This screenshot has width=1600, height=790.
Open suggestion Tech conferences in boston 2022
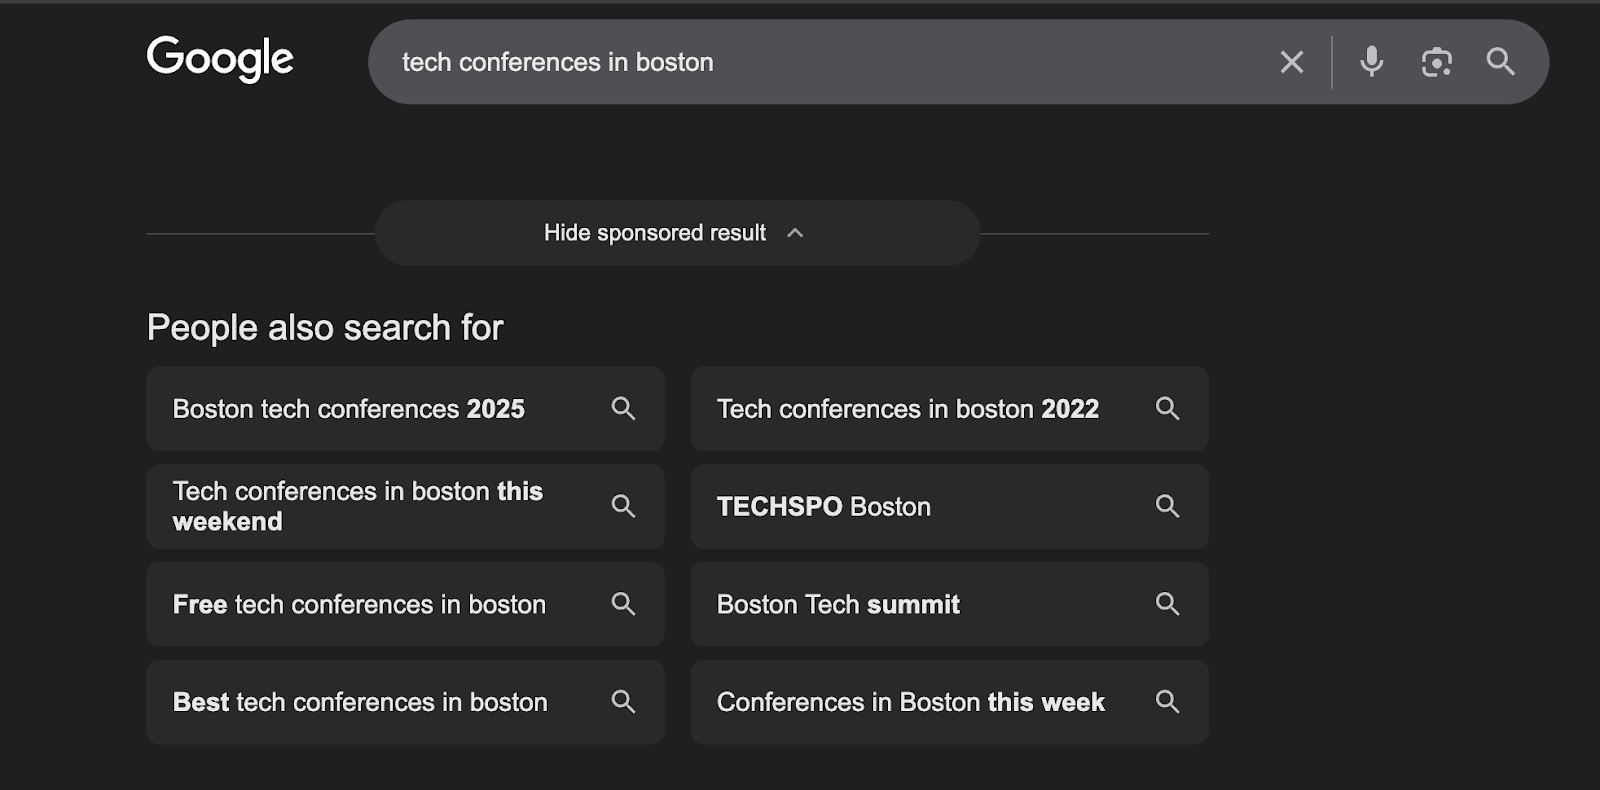(949, 408)
